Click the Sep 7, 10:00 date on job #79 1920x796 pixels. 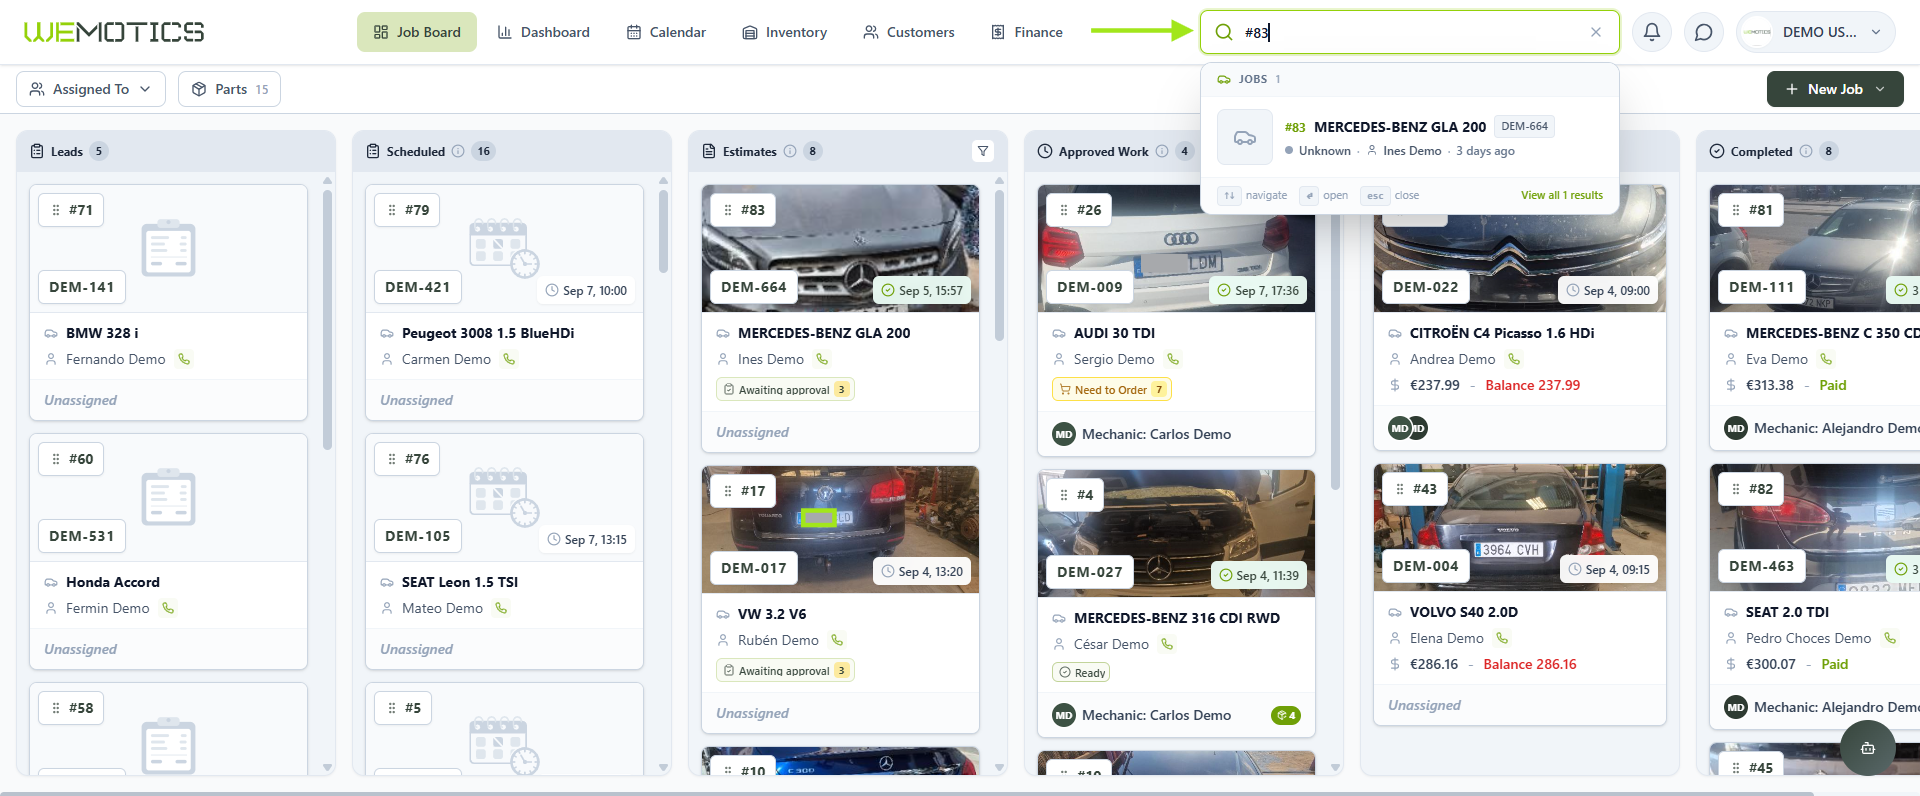pos(587,291)
